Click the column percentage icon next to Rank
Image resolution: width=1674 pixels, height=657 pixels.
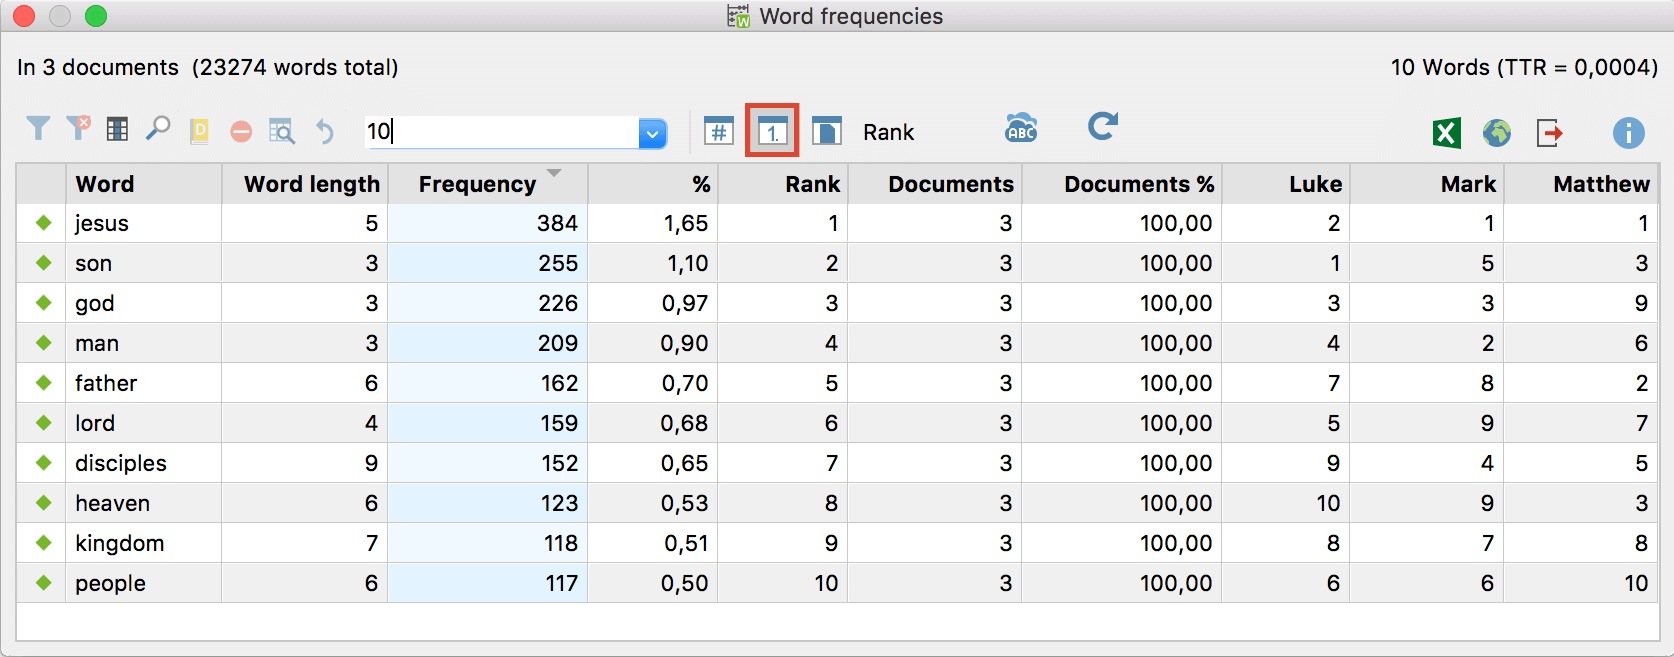[x=826, y=131]
